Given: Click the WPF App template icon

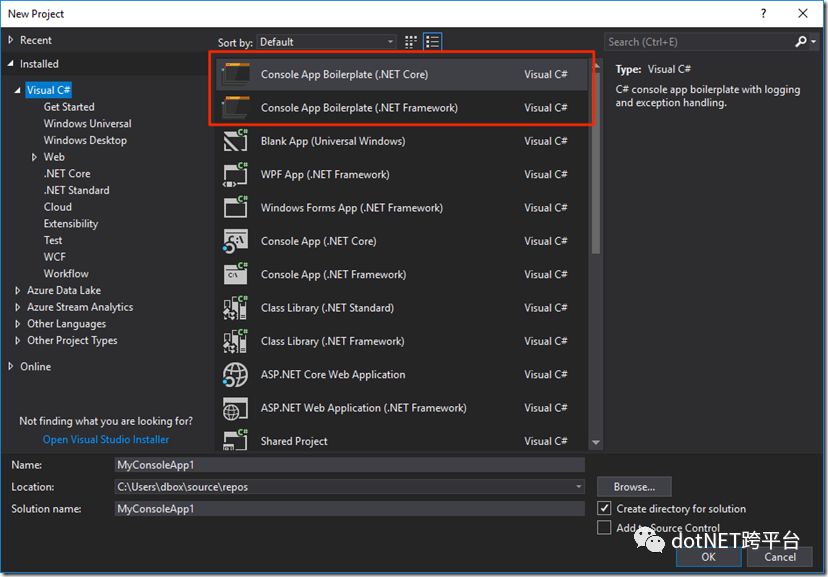Looking at the screenshot, I should click(x=236, y=174).
